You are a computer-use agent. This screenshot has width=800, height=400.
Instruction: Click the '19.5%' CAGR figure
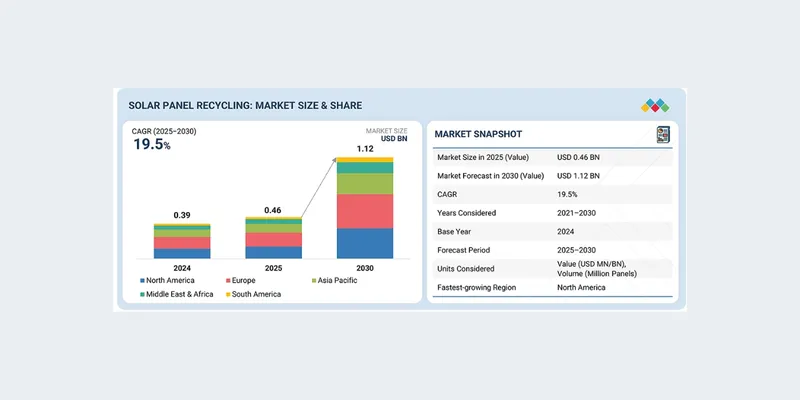[x=152, y=144]
